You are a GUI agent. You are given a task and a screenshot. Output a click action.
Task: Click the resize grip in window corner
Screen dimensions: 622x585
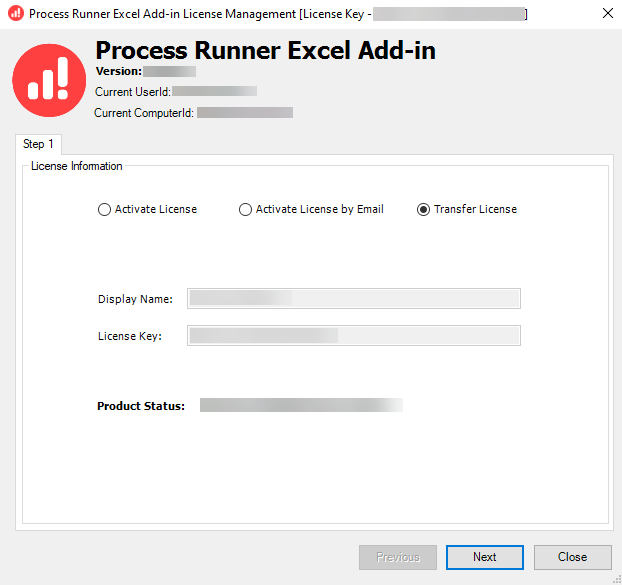[x=615, y=578]
